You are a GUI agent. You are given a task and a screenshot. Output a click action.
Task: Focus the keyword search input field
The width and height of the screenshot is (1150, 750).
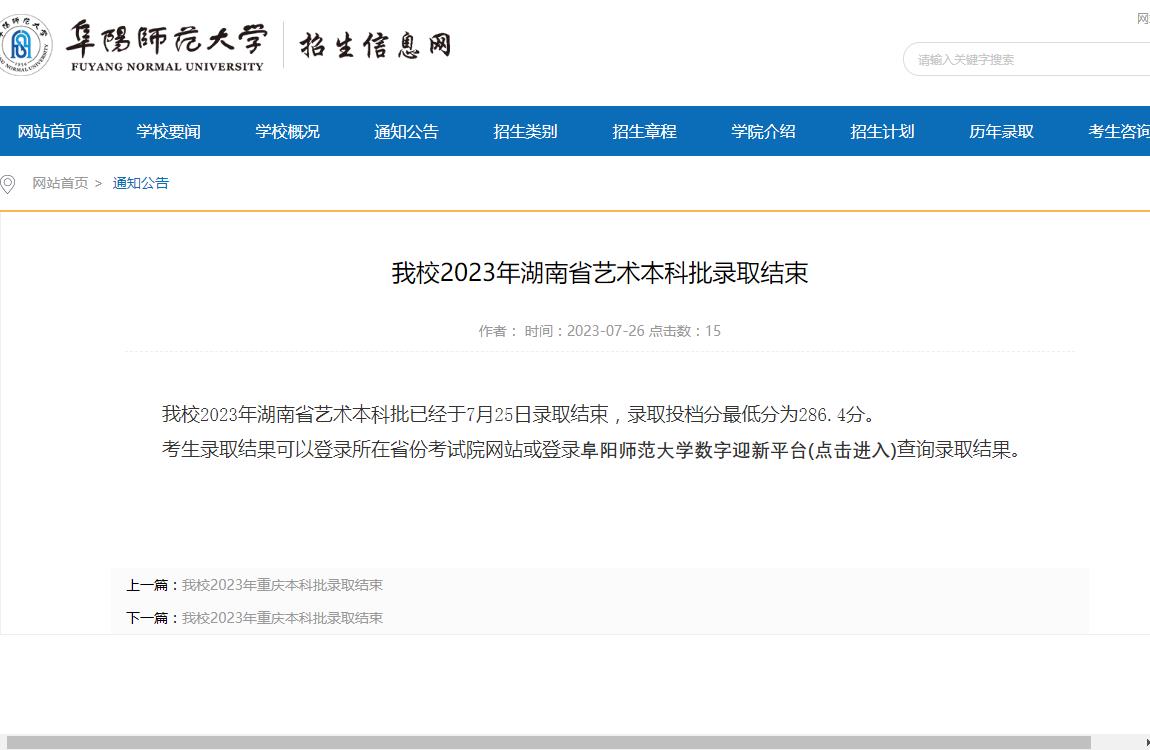1027,59
